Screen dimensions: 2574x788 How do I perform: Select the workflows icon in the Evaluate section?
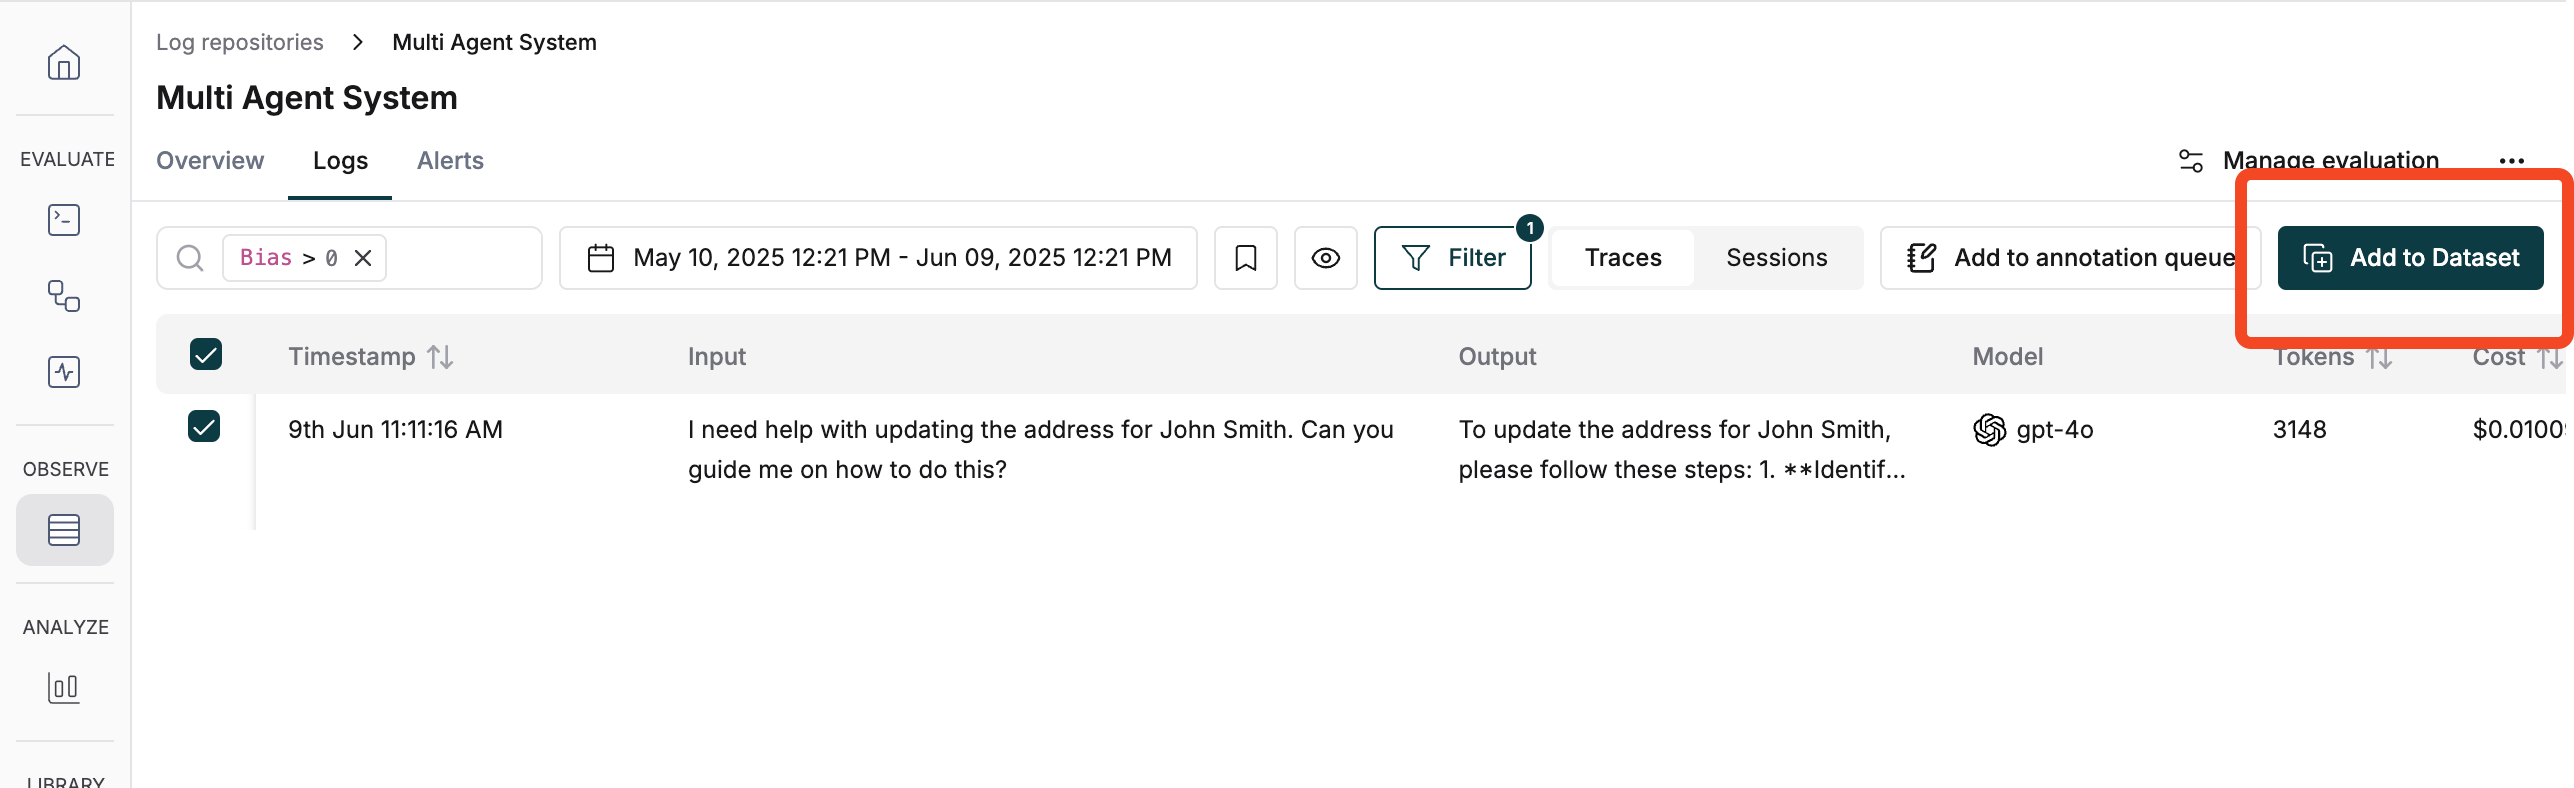[x=63, y=296]
